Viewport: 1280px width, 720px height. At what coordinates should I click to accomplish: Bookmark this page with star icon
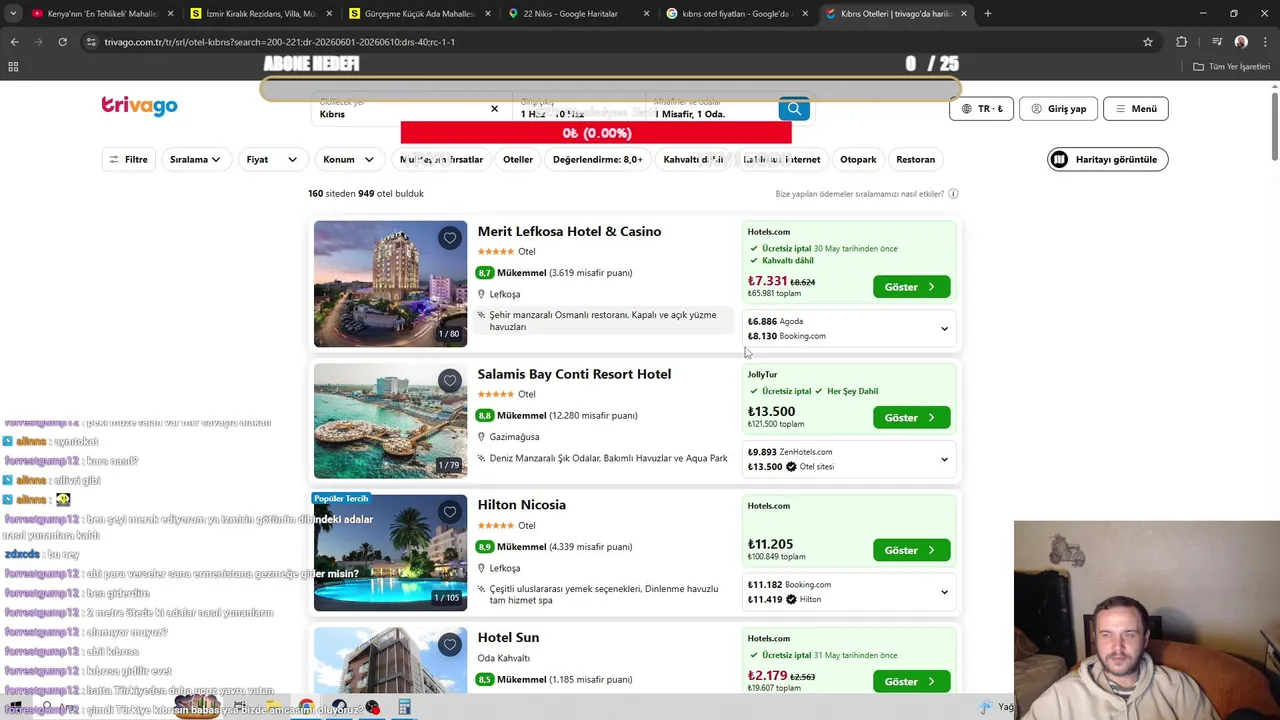(x=1148, y=42)
